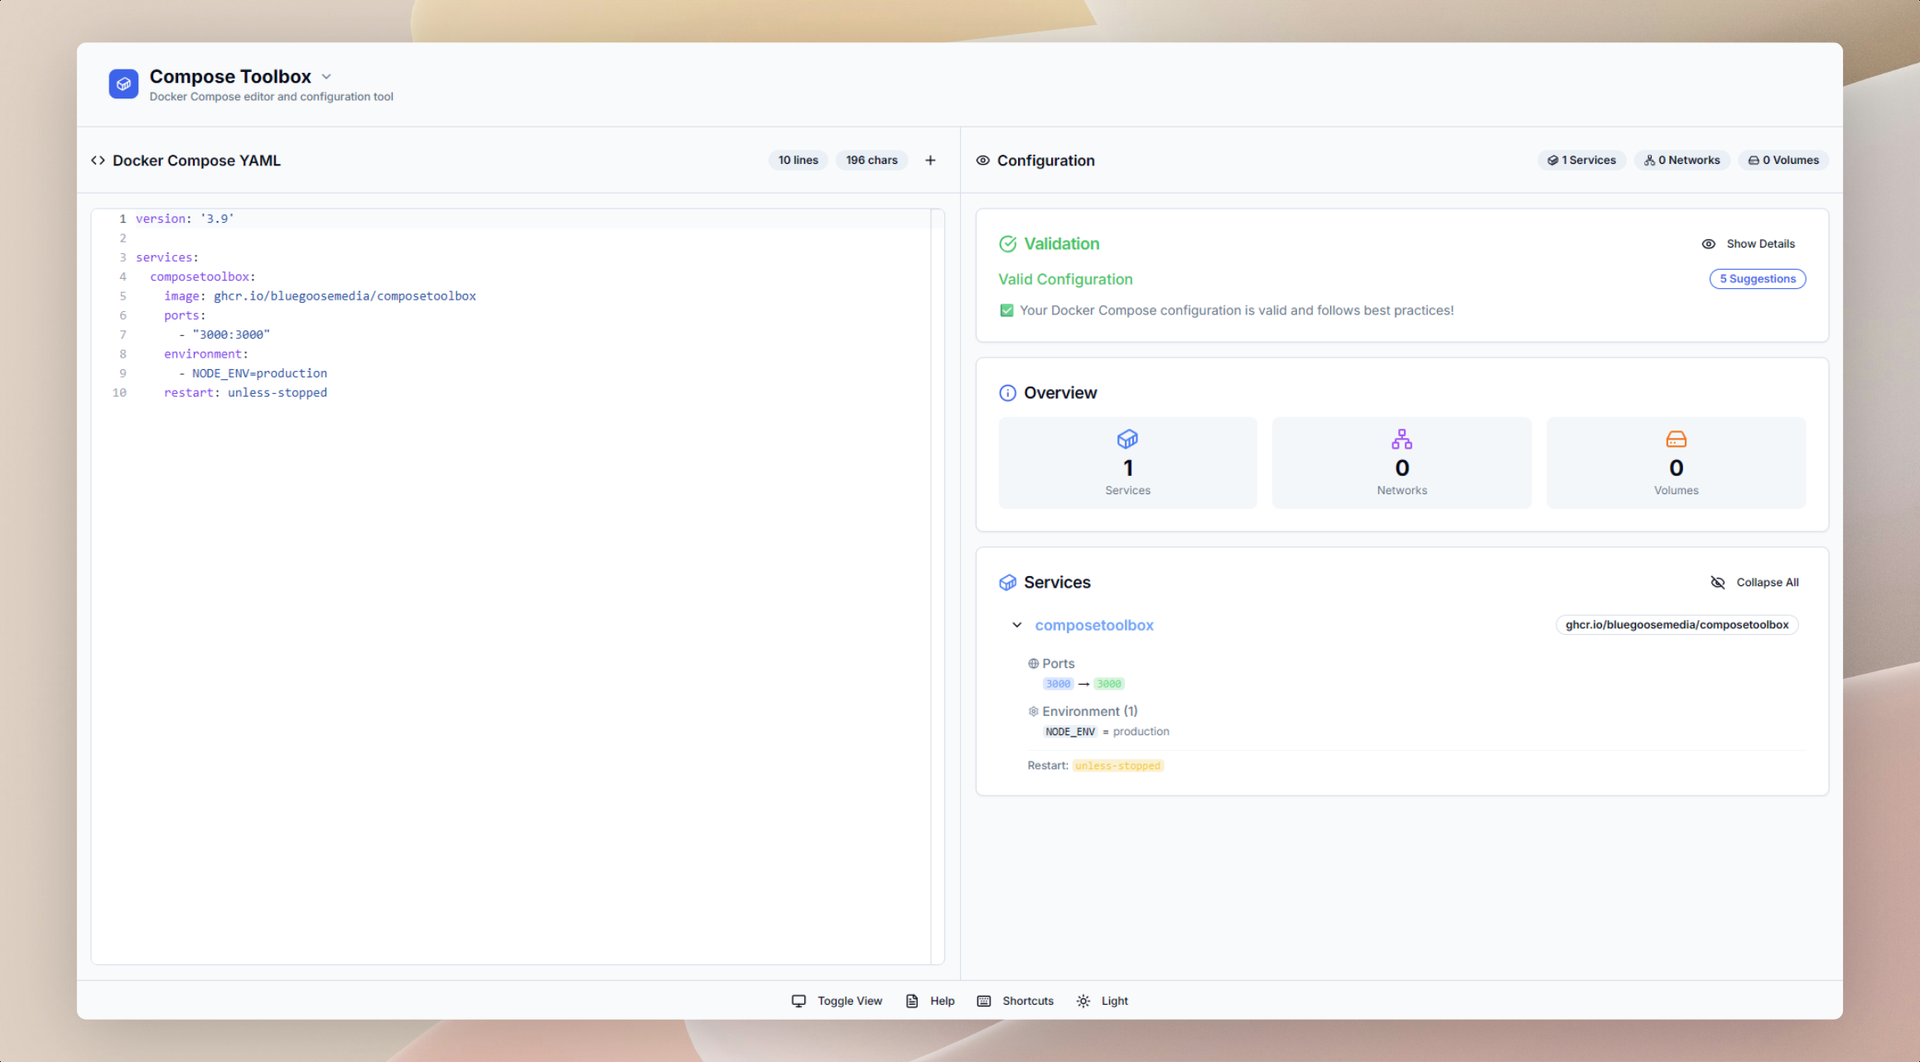This screenshot has height=1062, width=1920.
Task: Click the unless-stopped restart tag
Action: click(1118, 766)
